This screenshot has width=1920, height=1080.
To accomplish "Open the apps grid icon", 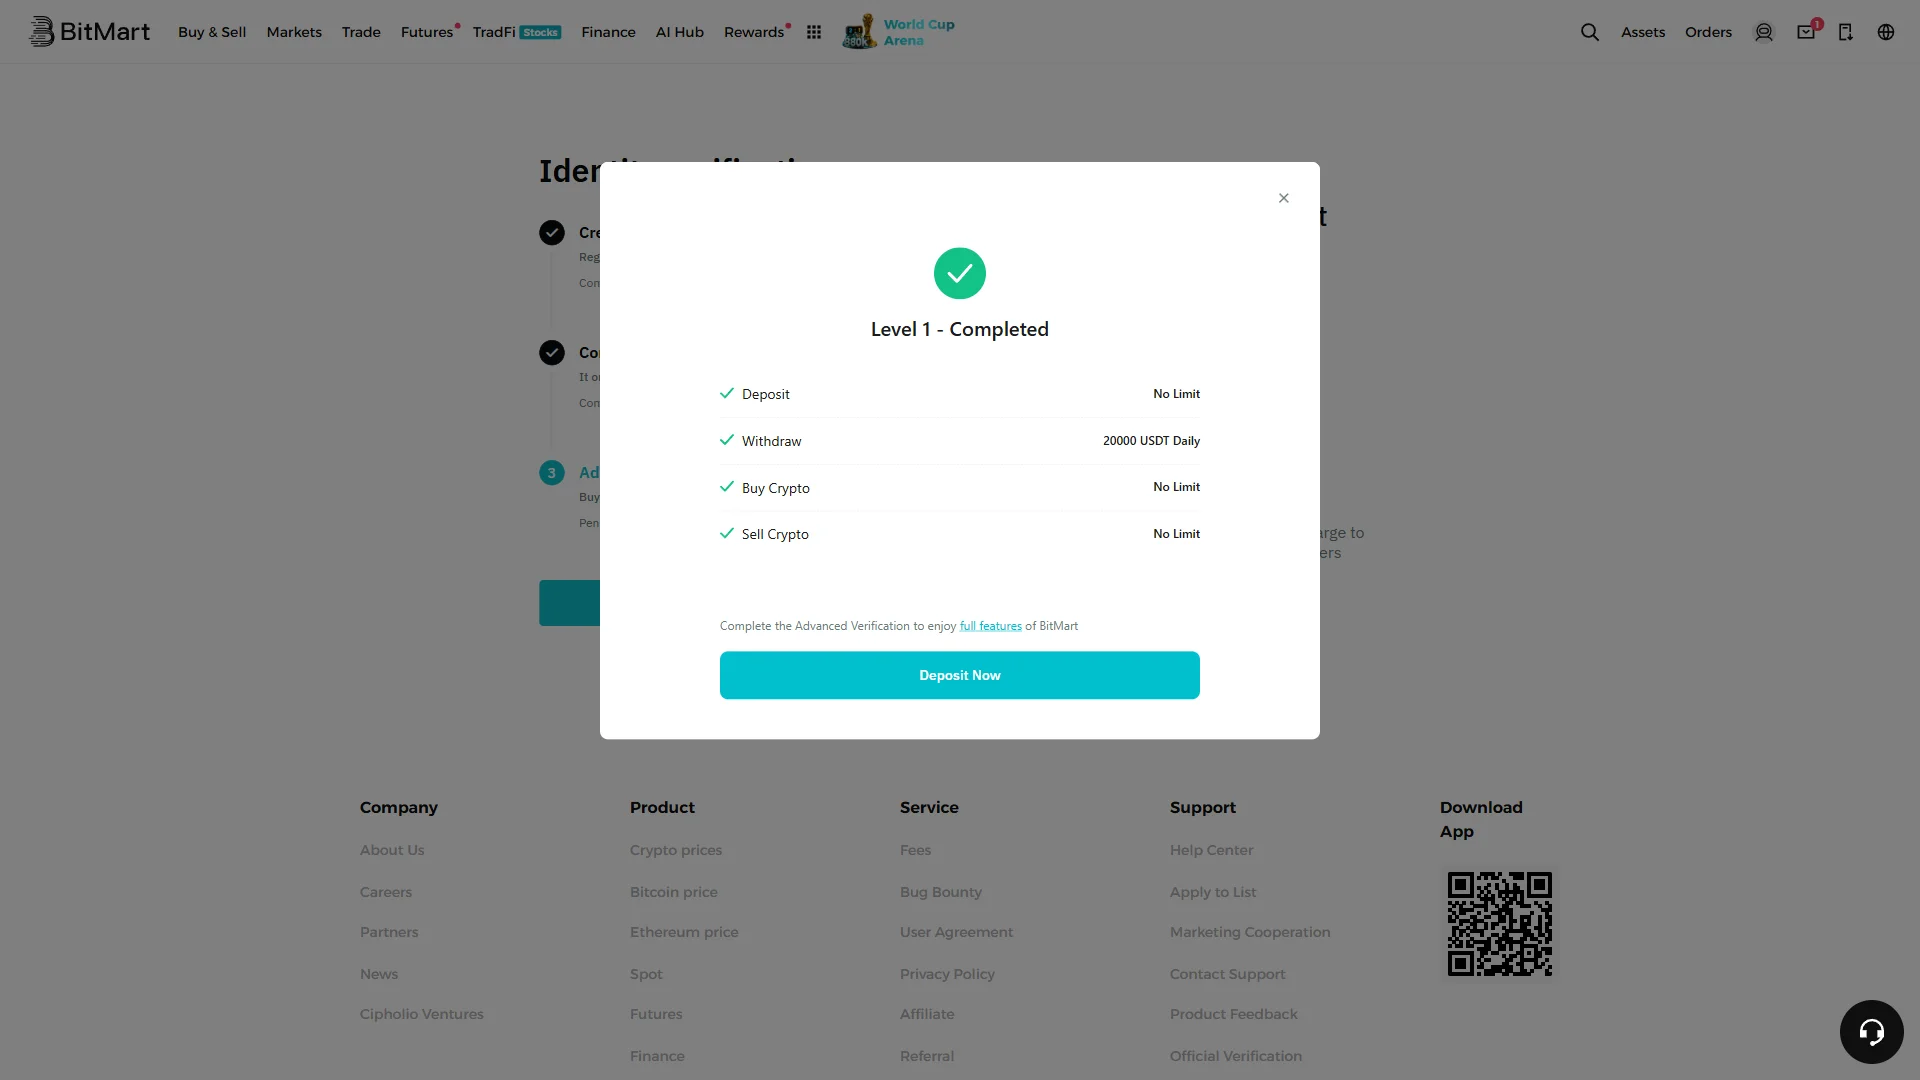I will tap(814, 32).
